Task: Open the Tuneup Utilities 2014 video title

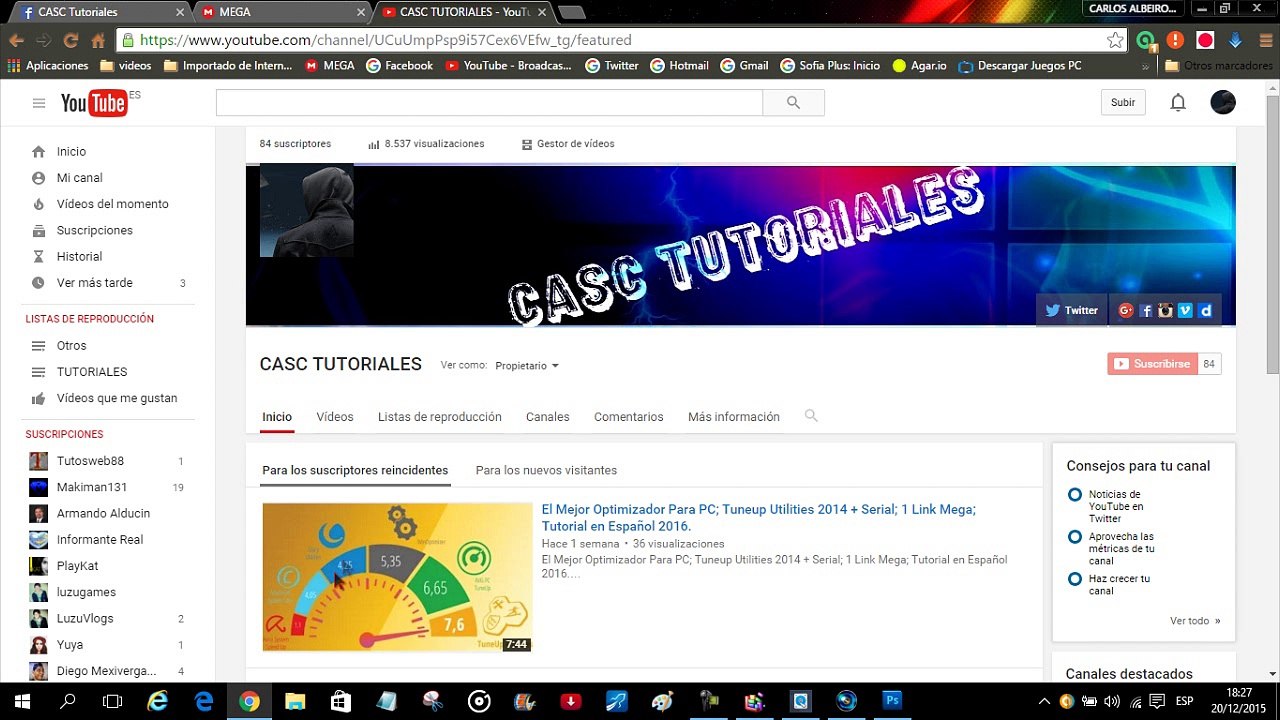Action: coord(759,517)
